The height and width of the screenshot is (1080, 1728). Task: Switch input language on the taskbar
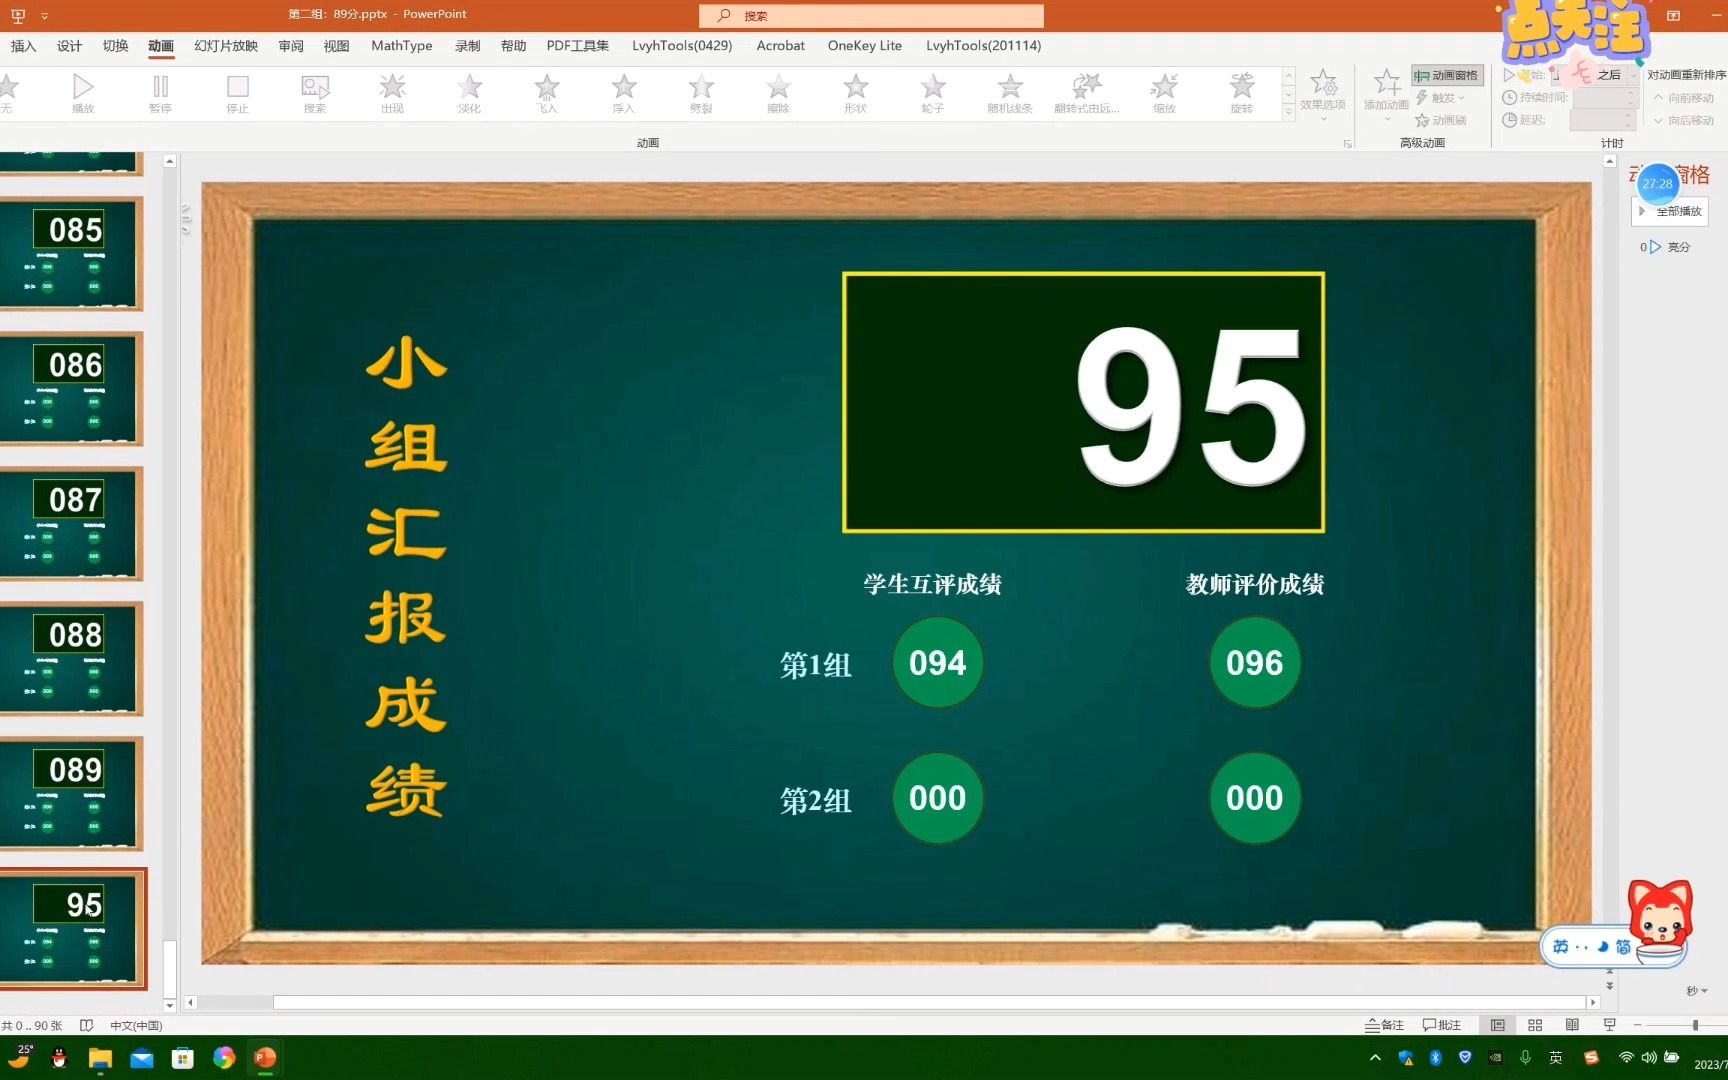click(1556, 1057)
